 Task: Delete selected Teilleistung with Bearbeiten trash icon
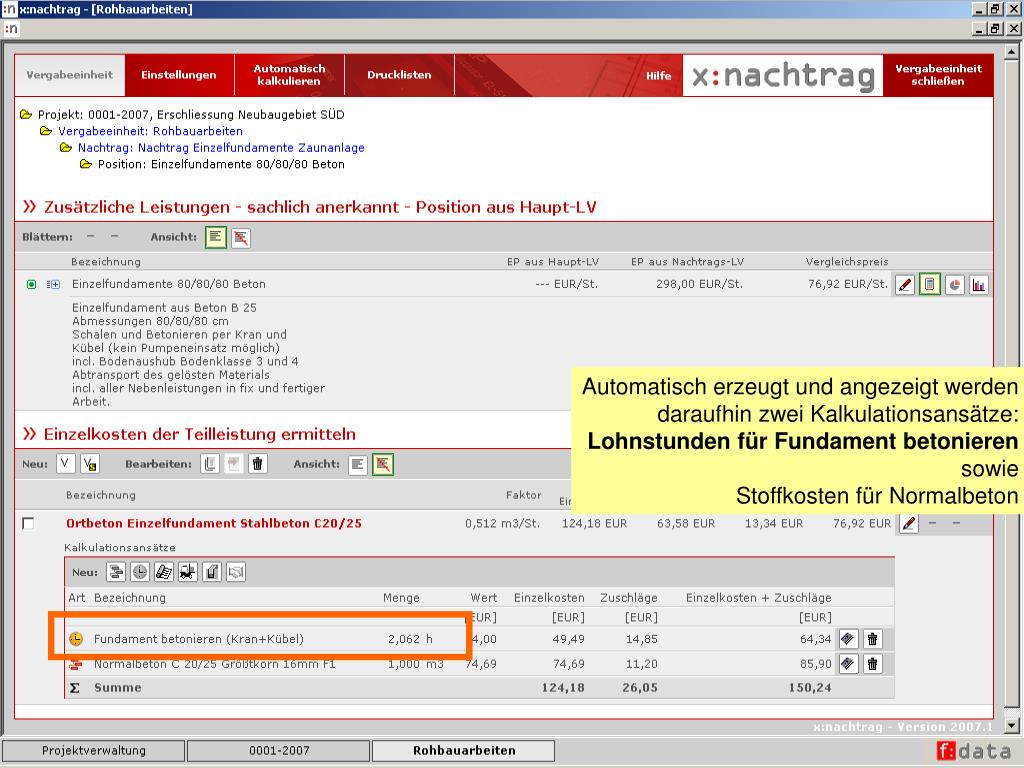pyautogui.click(x=258, y=464)
